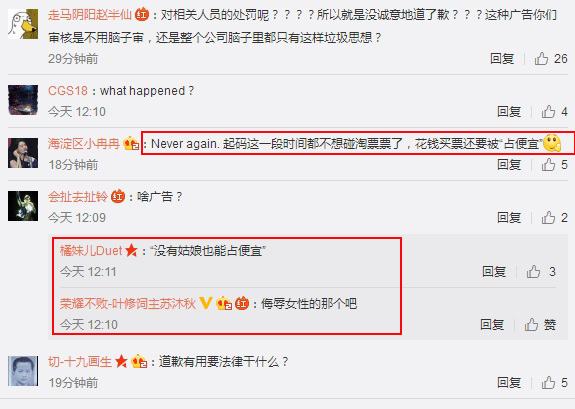Open 会扯去扯铃 profile link

78,197
